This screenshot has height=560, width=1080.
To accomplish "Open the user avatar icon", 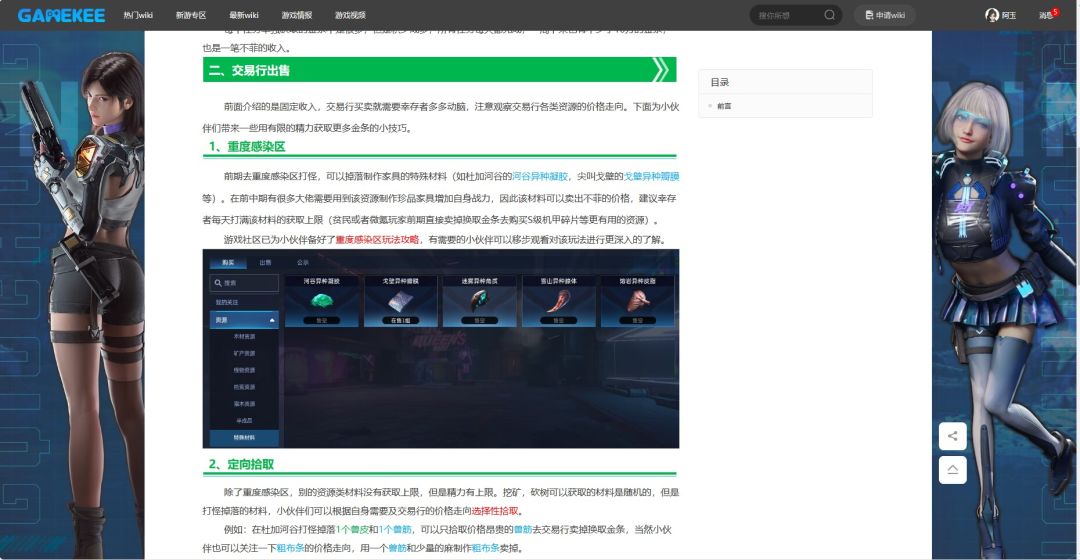I will [x=992, y=15].
